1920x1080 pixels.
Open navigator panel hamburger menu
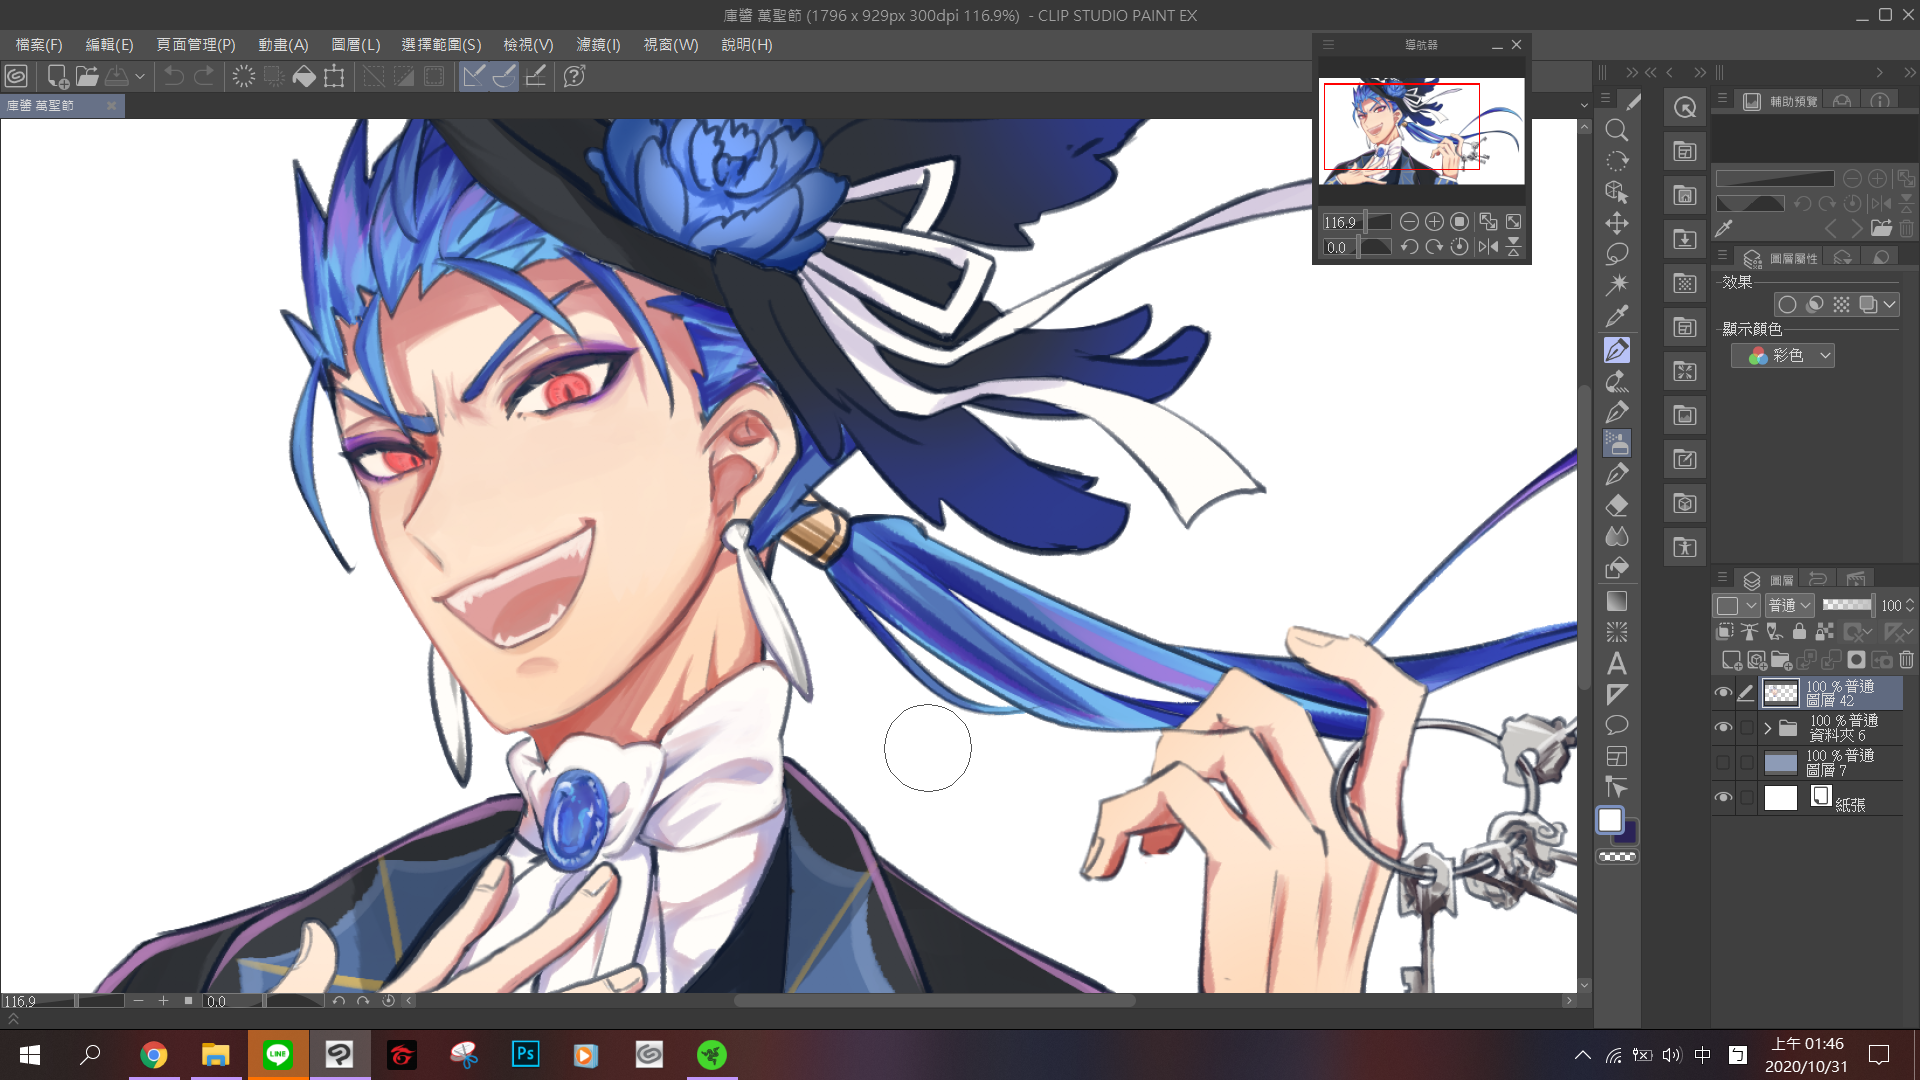(x=1328, y=45)
